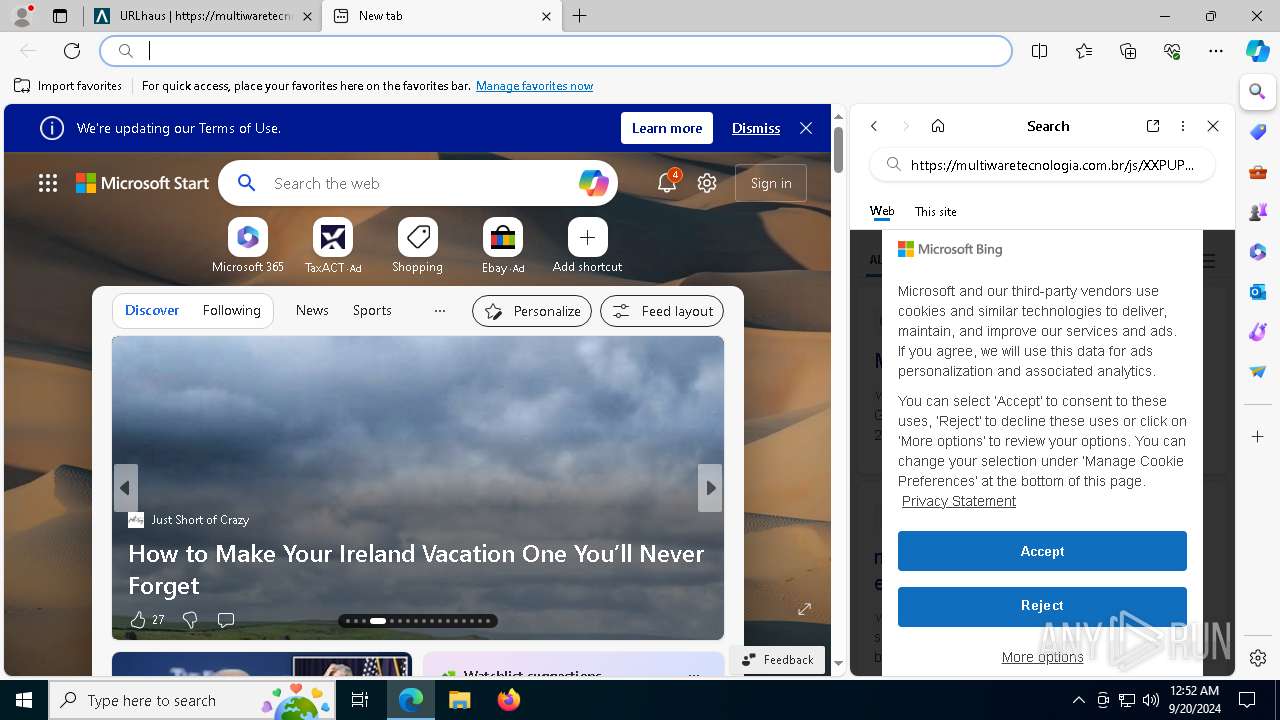Viewport: 1280px width, 720px height.
Task: Show hidden system tray icons
Action: (1078, 700)
